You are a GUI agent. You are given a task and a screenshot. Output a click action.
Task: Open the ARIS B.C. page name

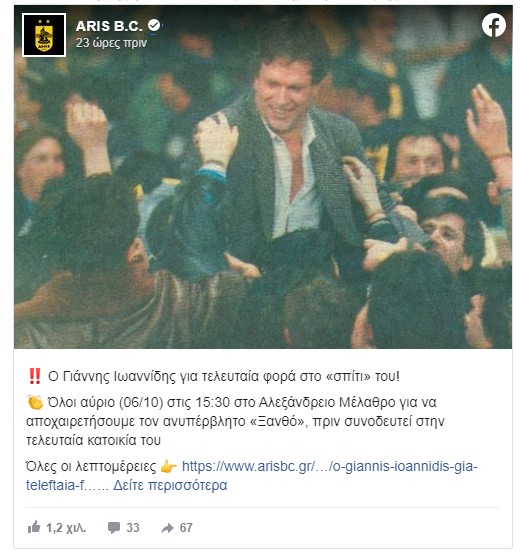[109, 26]
